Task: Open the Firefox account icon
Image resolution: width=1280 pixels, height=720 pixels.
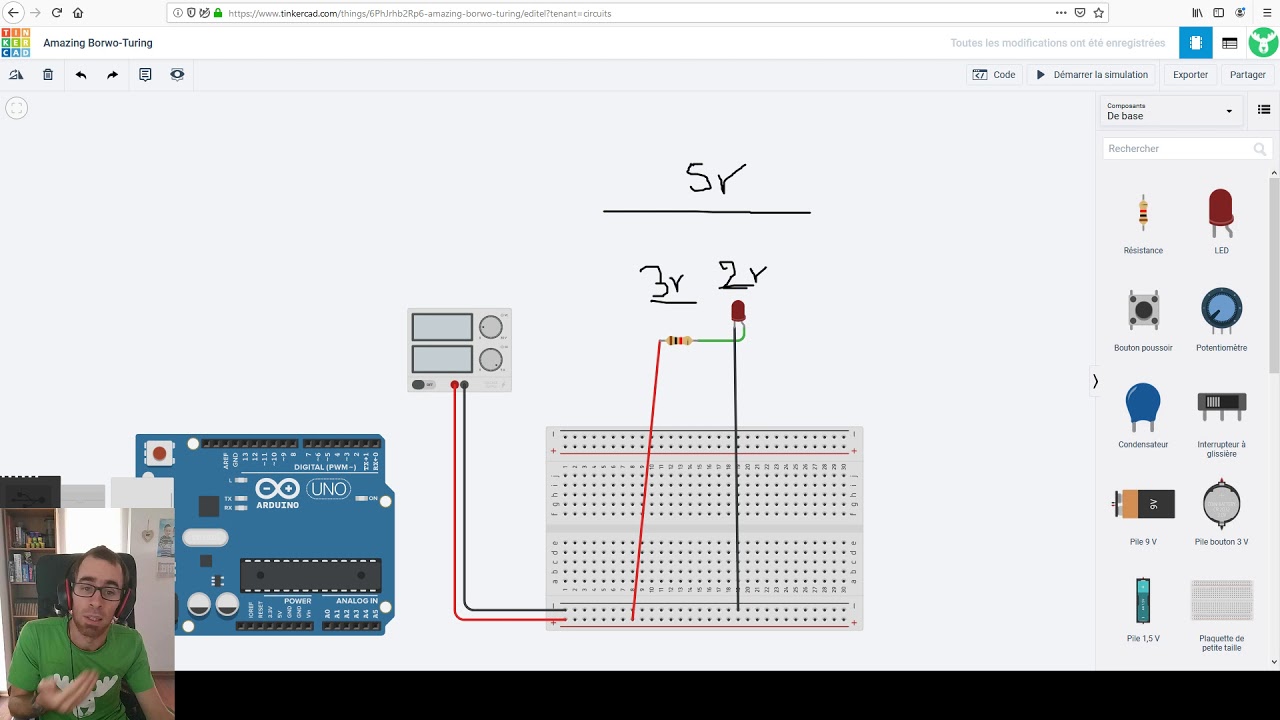Action: pyautogui.click(x=1240, y=13)
